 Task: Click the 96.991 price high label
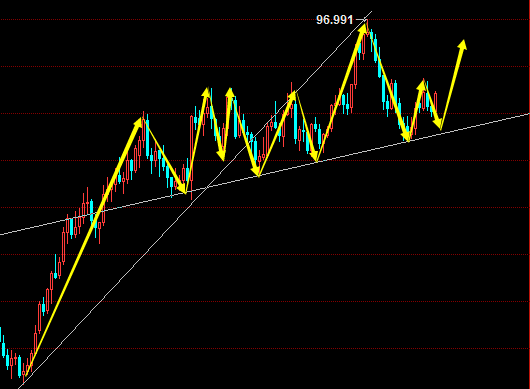click(x=334, y=20)
